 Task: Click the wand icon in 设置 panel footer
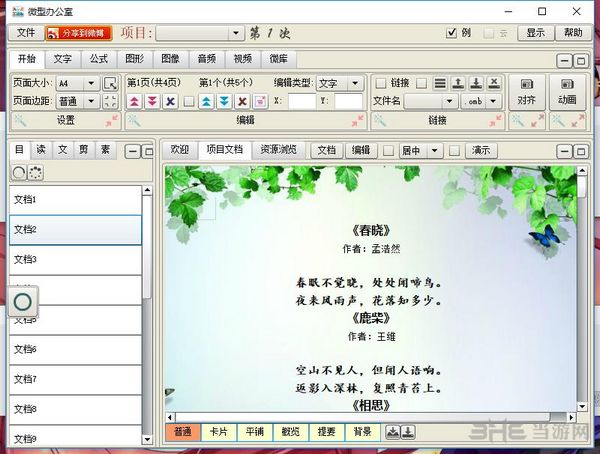coord(20,121)
